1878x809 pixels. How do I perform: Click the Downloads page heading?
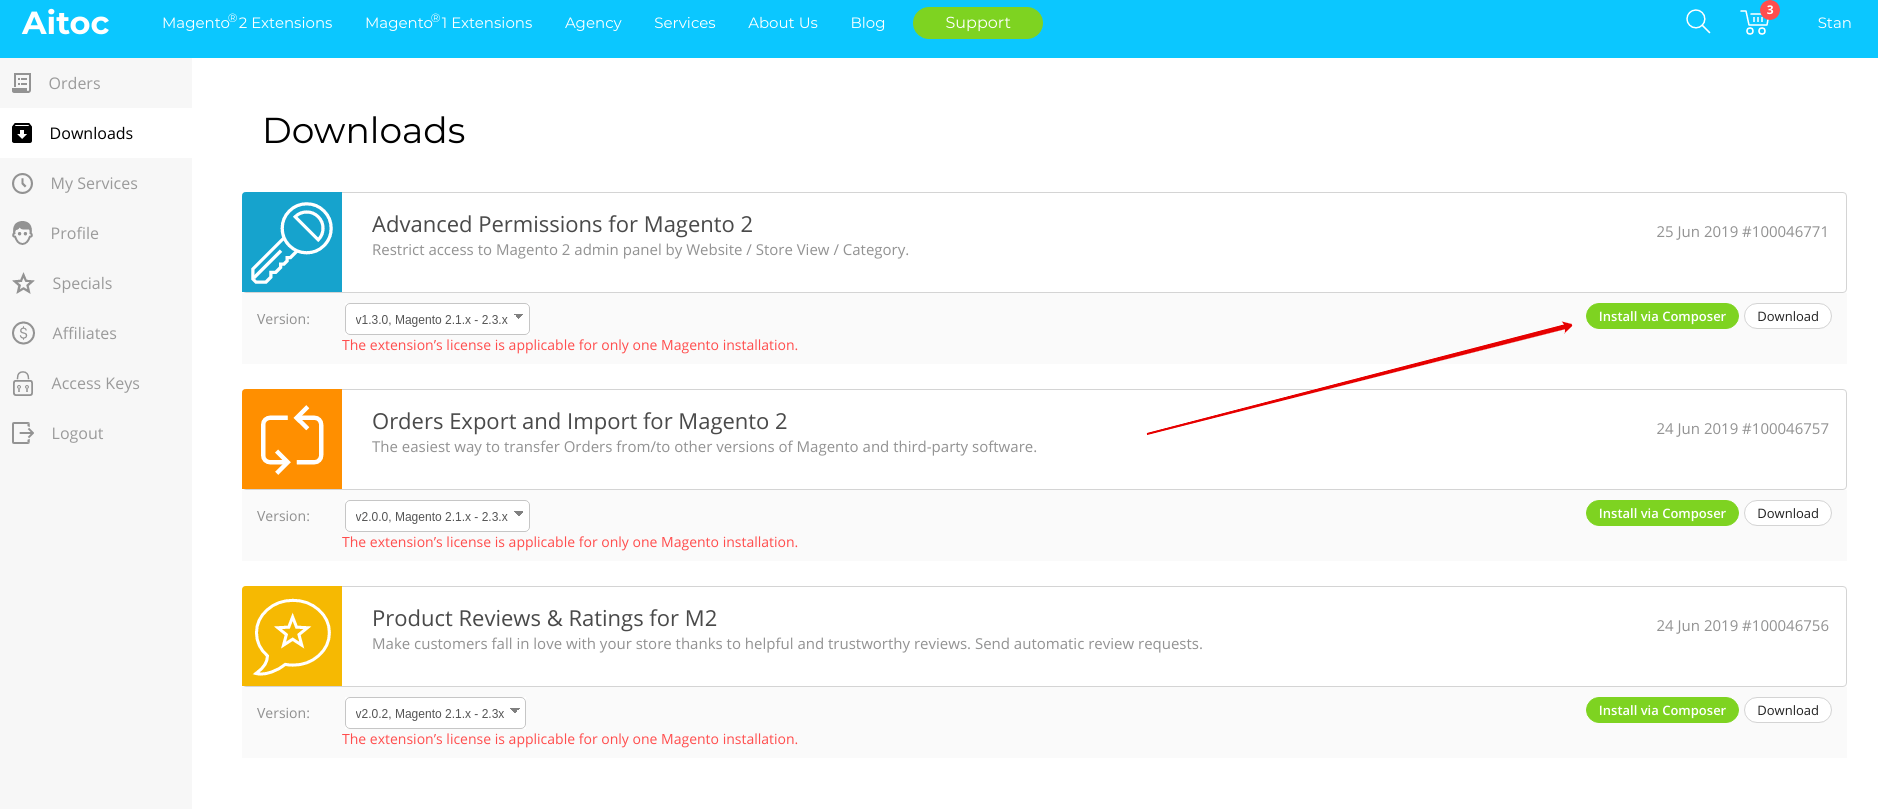coord(364,131)
